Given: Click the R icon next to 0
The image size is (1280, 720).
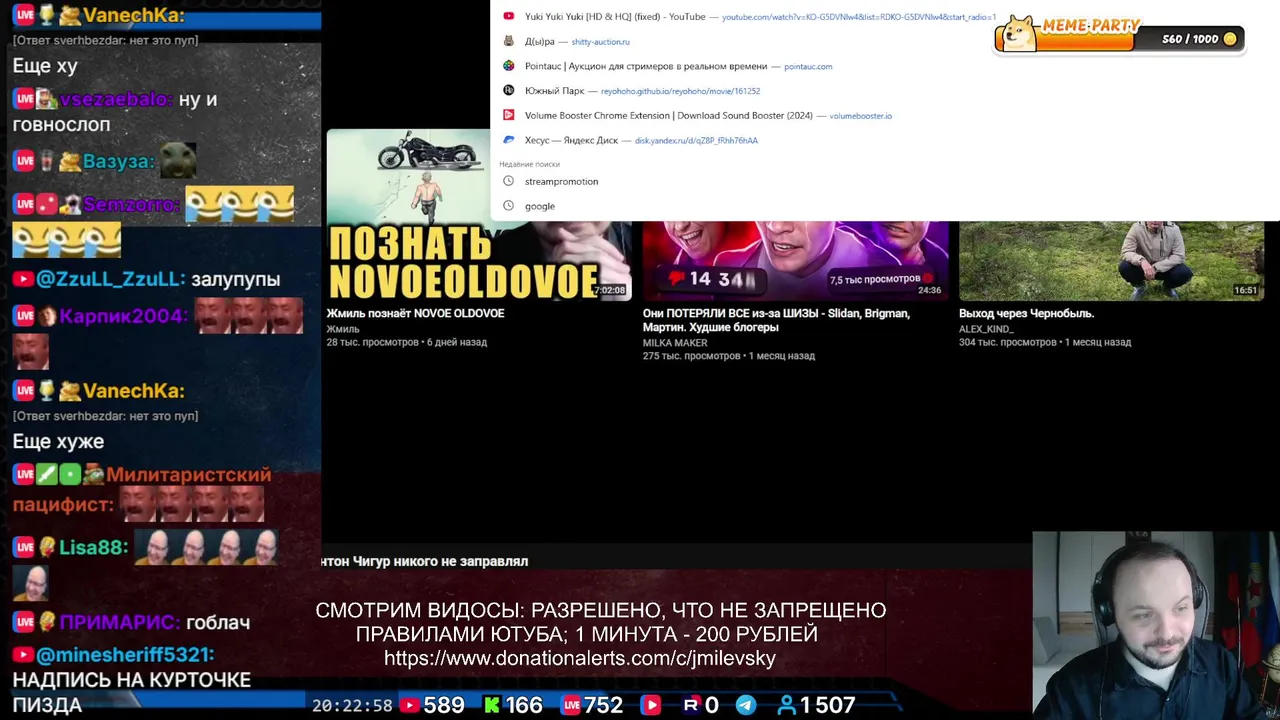Looking at the screenshot, I should (x=690, y=705).
